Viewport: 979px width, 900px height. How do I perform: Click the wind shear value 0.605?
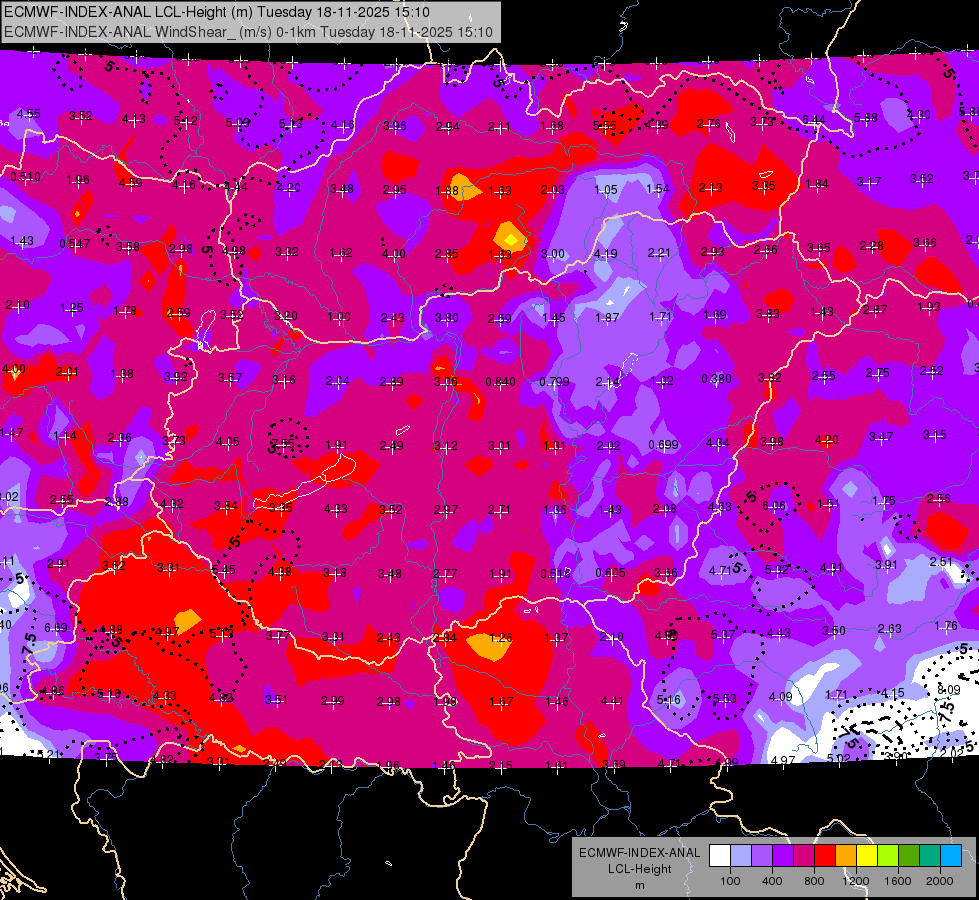pyautogui.click(x=611, y=573)
